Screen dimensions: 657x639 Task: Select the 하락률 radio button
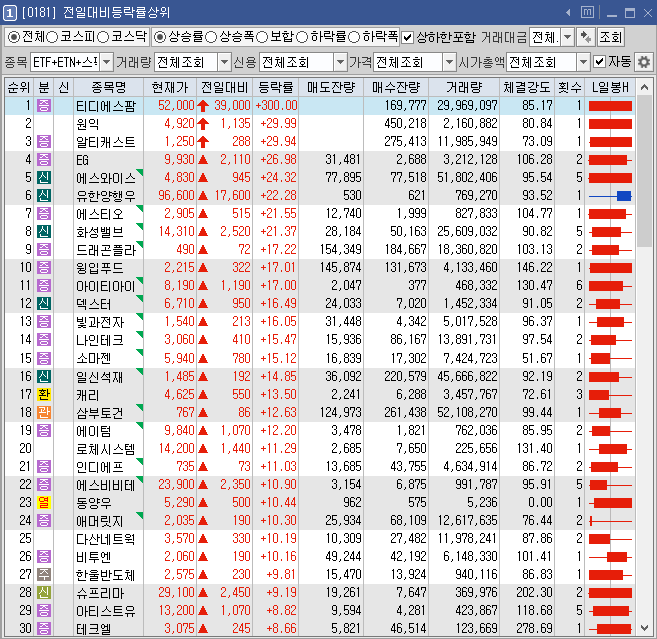point(302,37)
